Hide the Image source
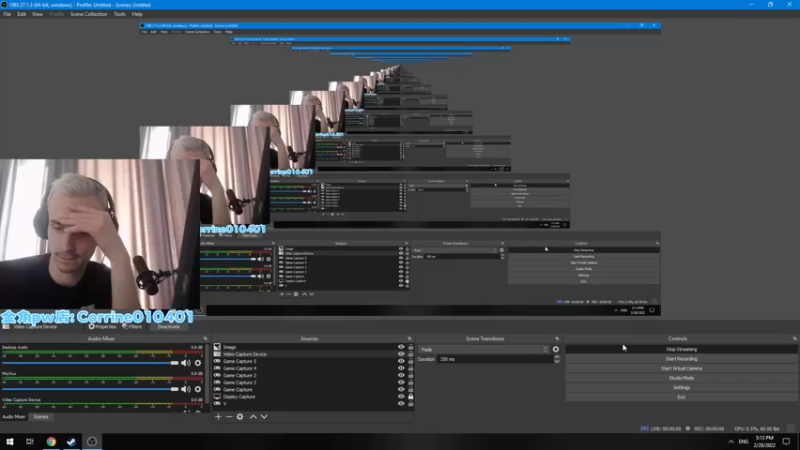Screen dimensions: 800x450 [x=401, y=347]
